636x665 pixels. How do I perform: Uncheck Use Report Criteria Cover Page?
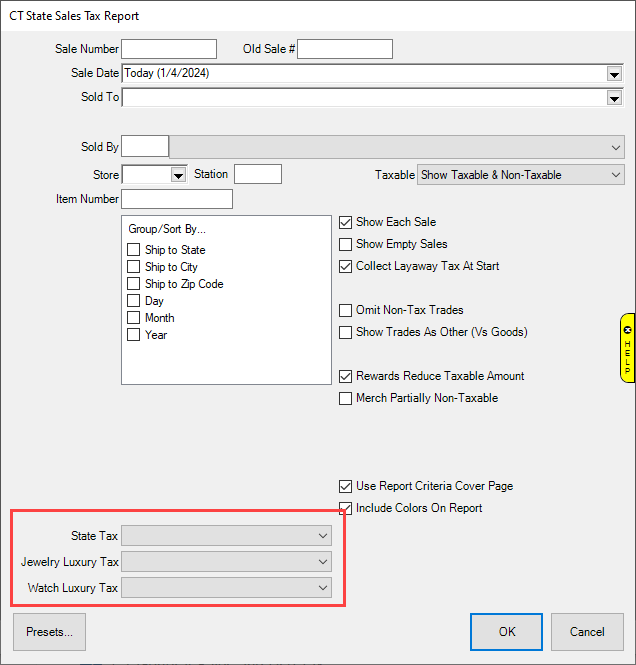346,486
